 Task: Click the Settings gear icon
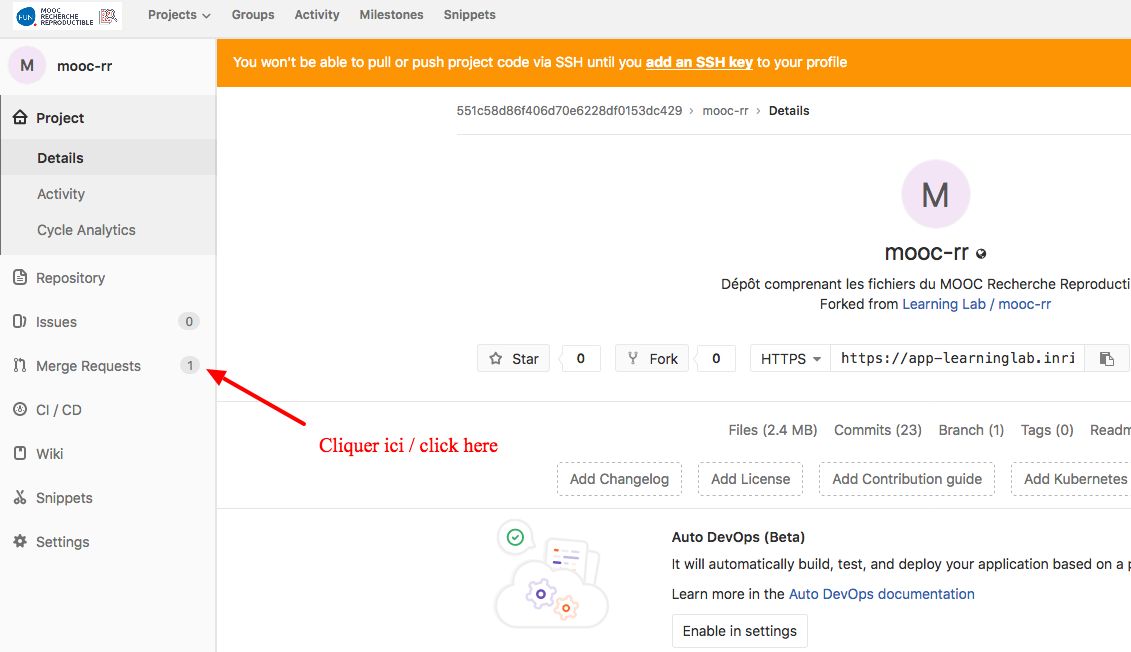(19, 542)
